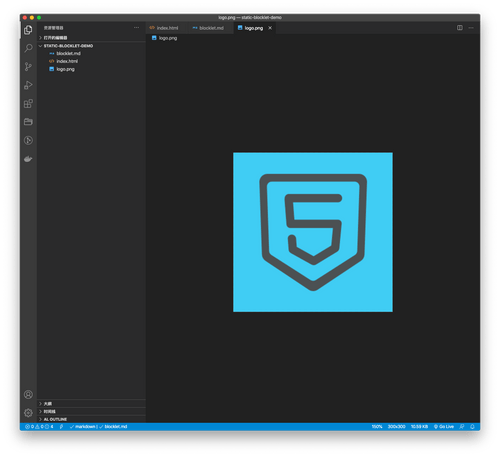Click the 10.59 KB file size indicator
The height and width of the screenshot is (457, 500).
419,427
